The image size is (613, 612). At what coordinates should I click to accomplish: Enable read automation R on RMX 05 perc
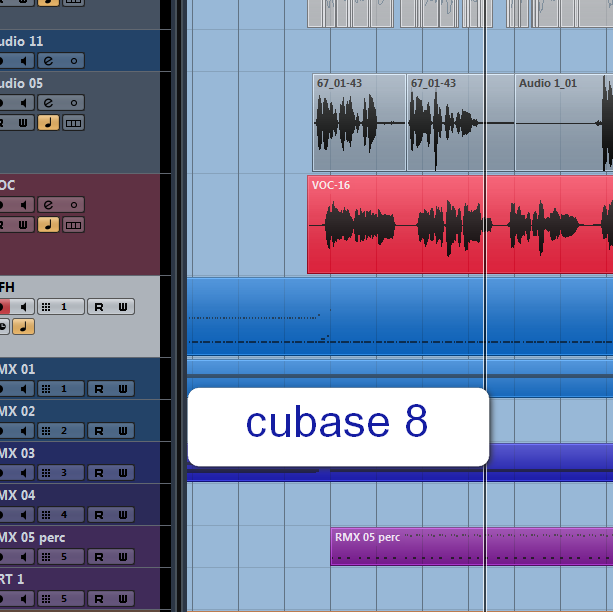click(99, 557)
